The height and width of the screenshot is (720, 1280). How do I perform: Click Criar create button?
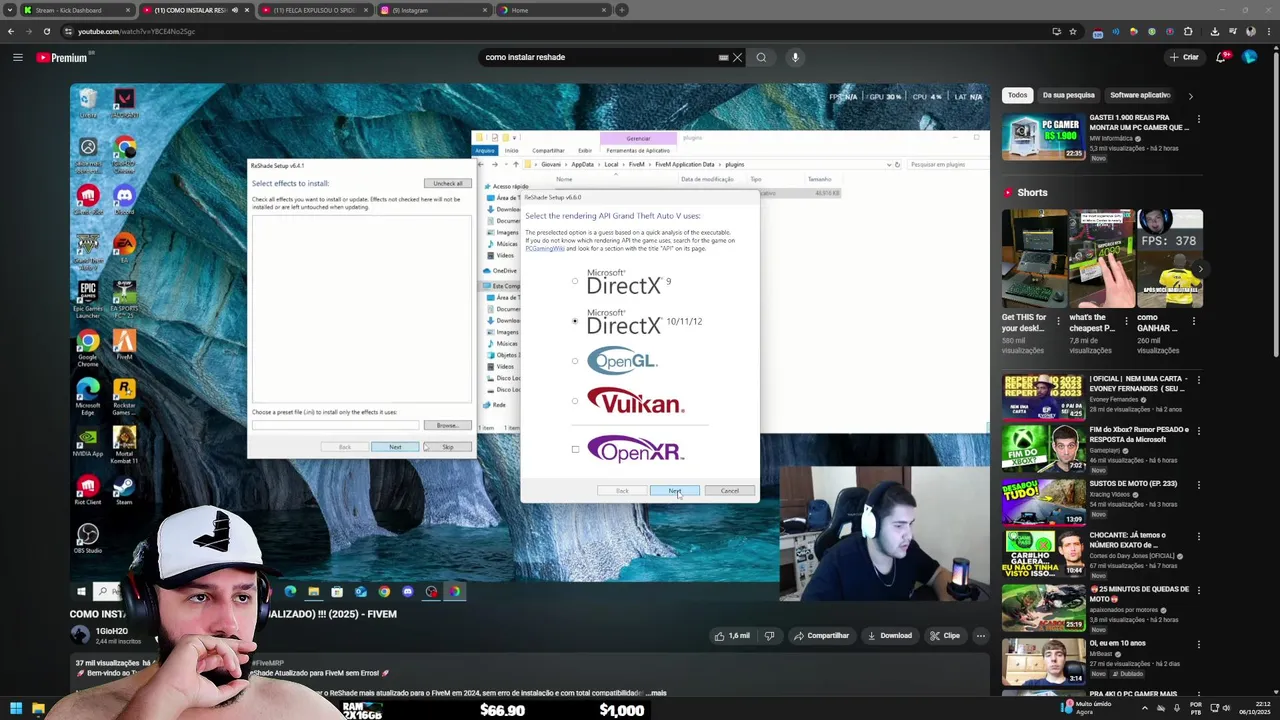click(x=1183, y=57)
